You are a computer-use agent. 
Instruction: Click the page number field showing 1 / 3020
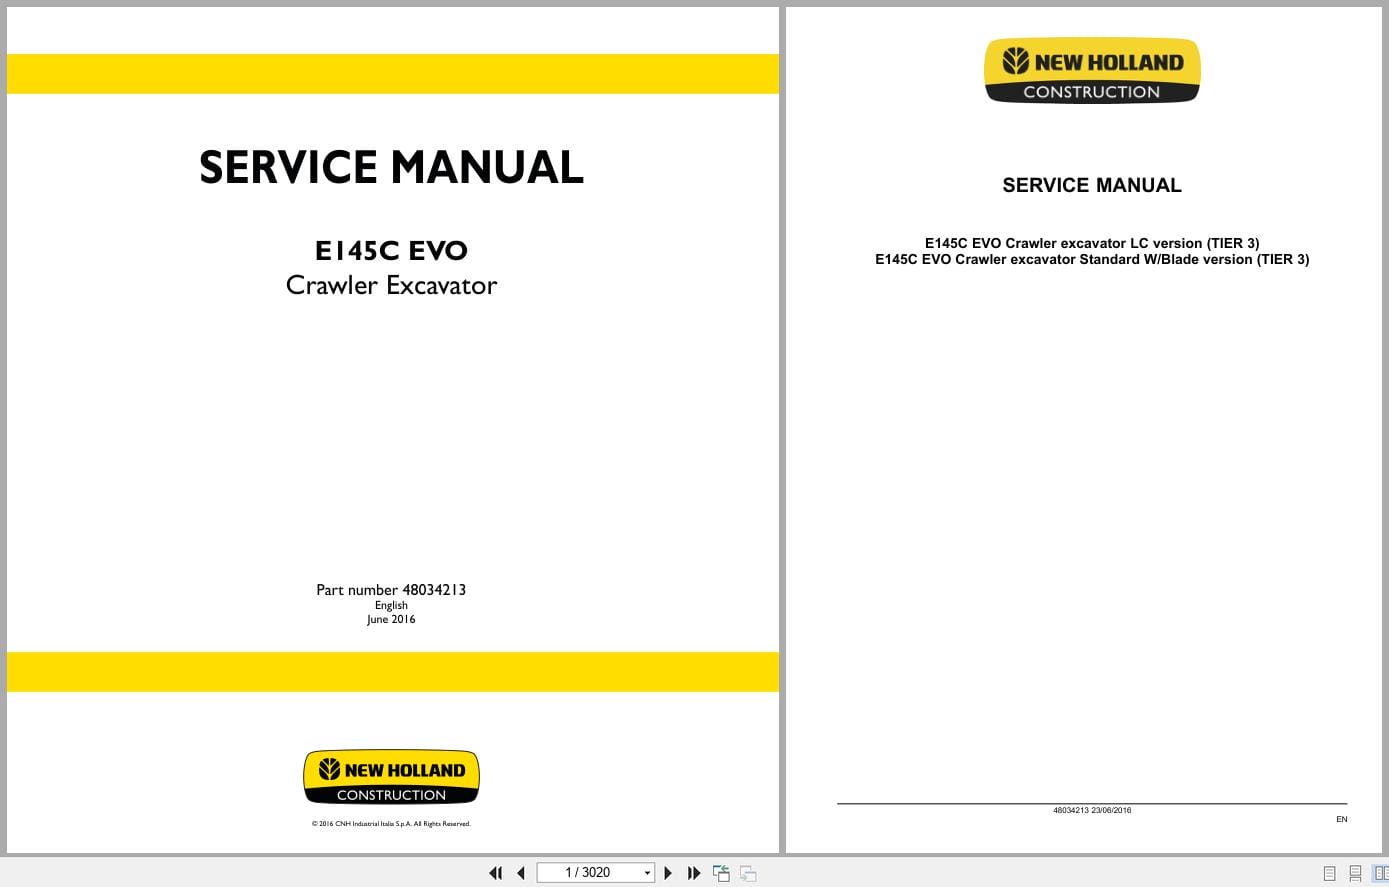tap(590, 872)
